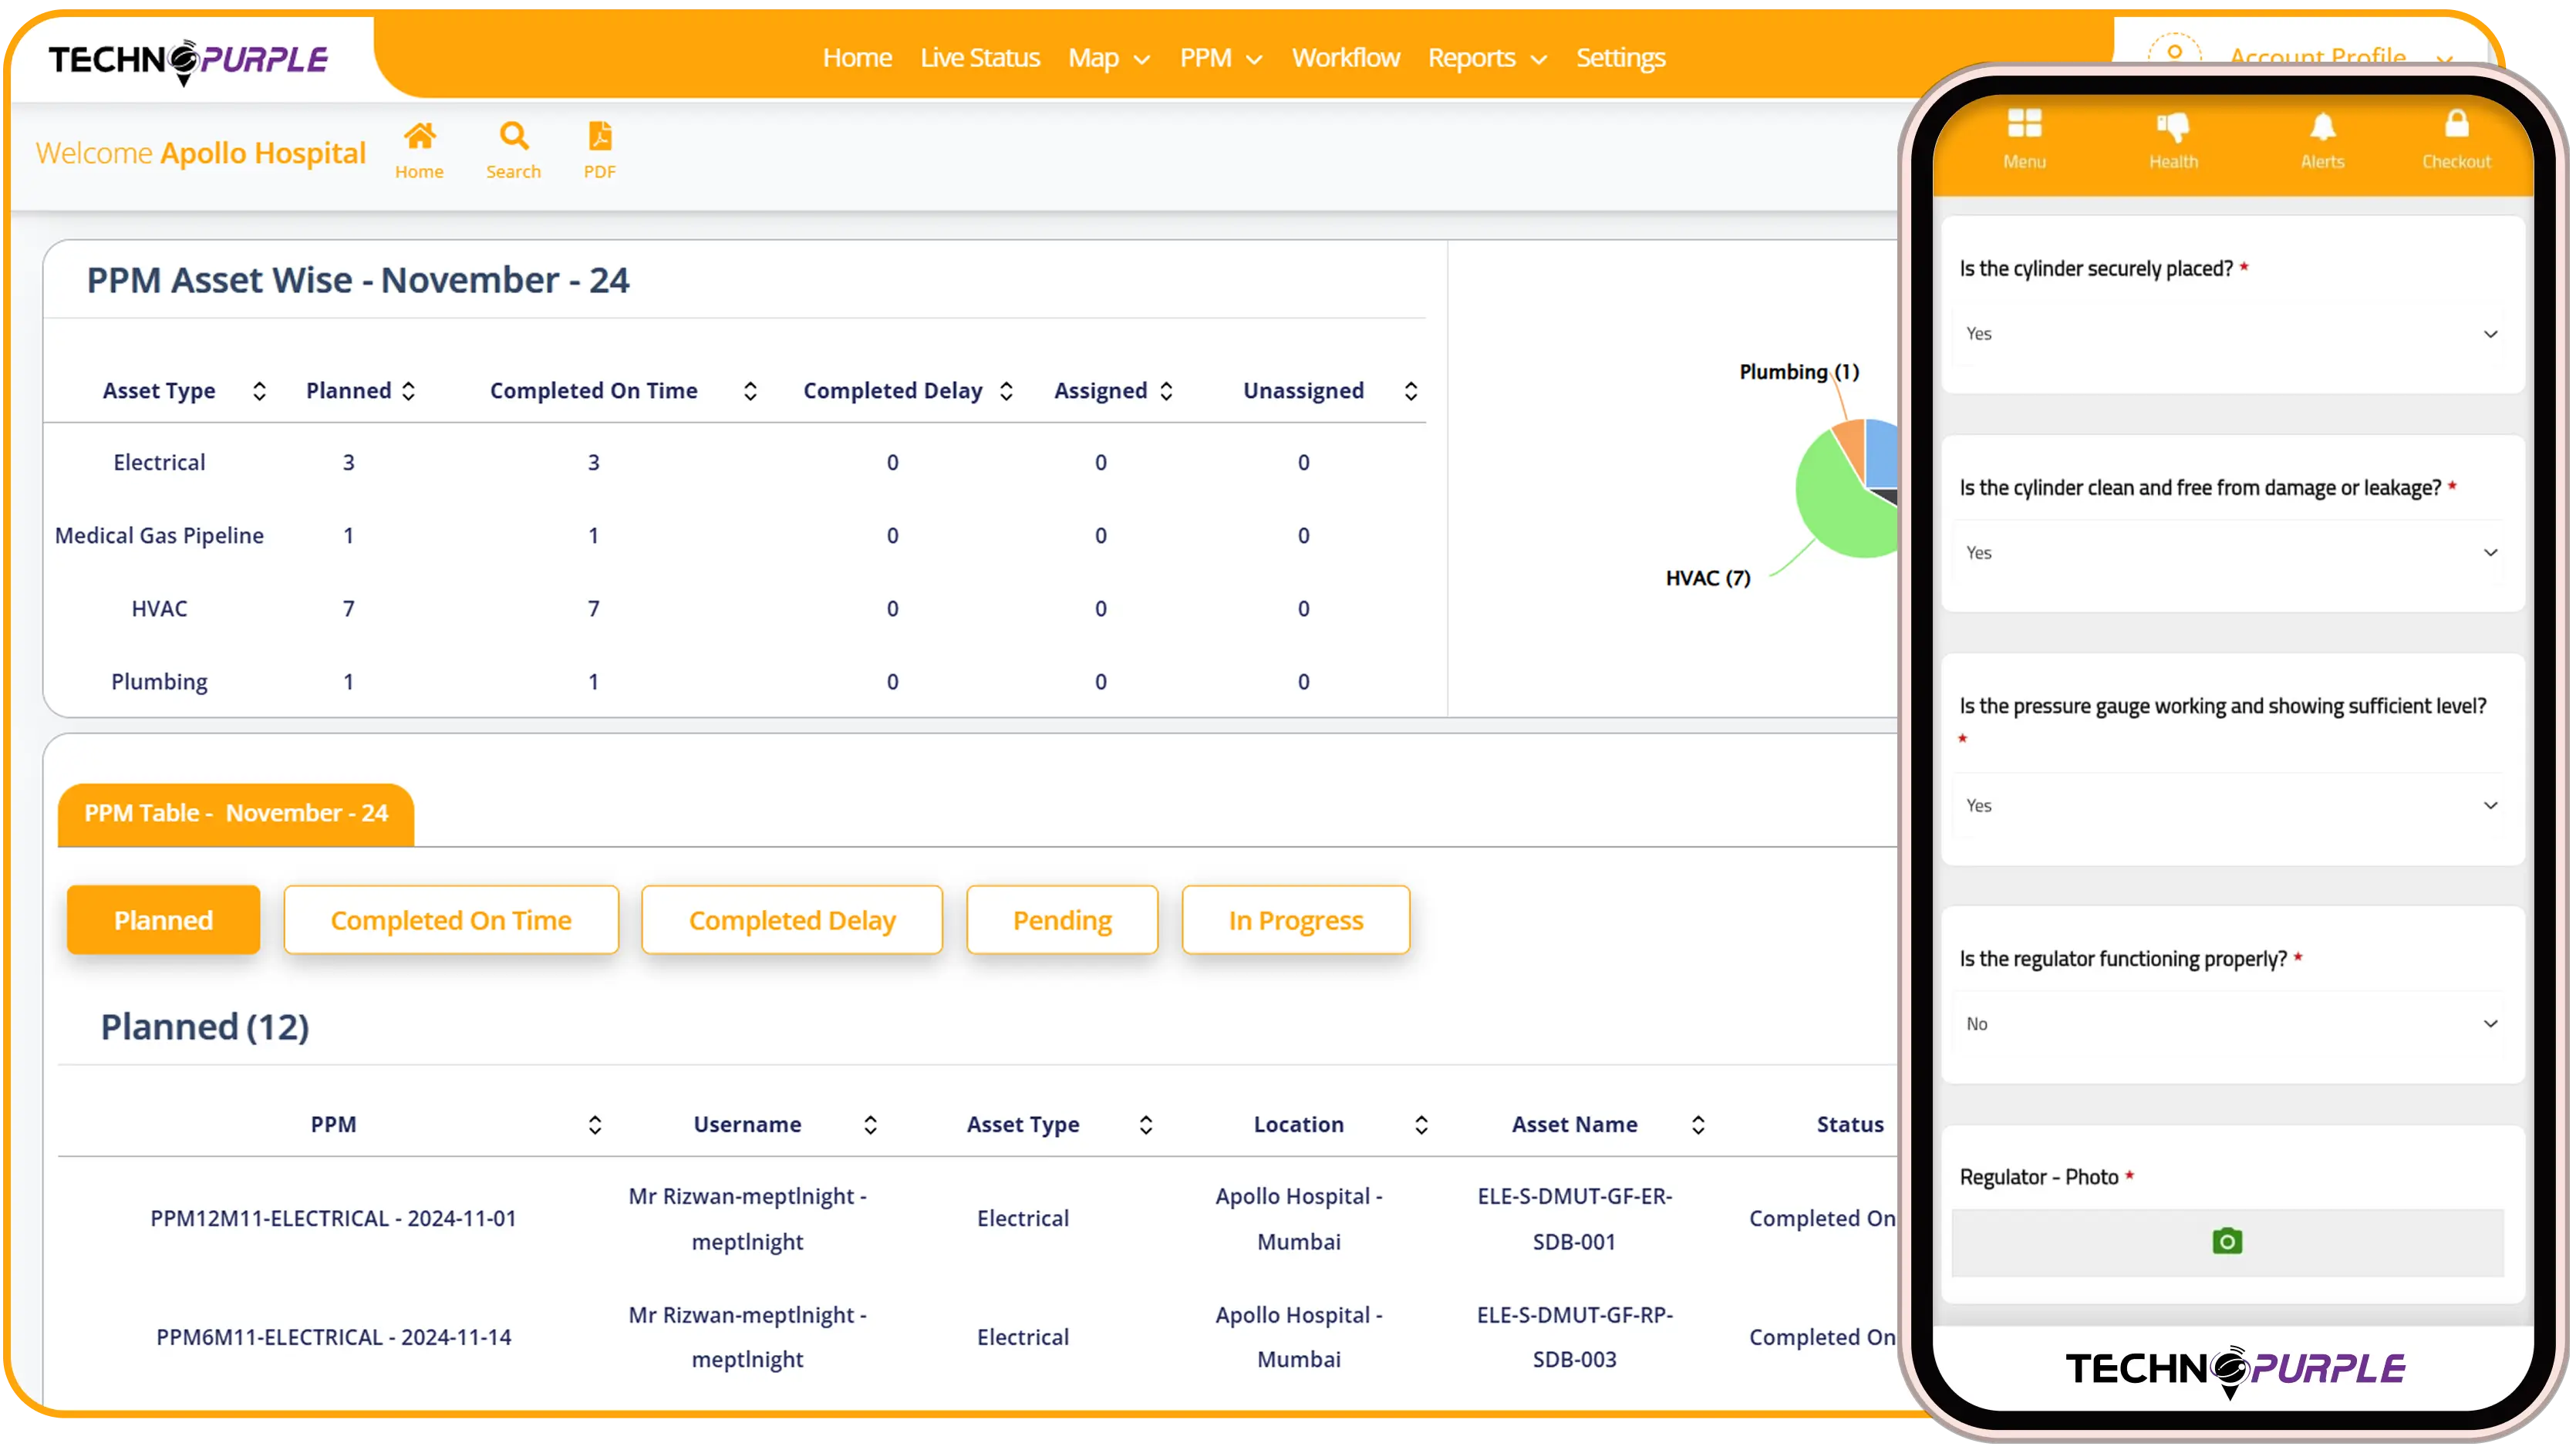
Task: Filter by Completed Delay status
Action: point(792,919)
